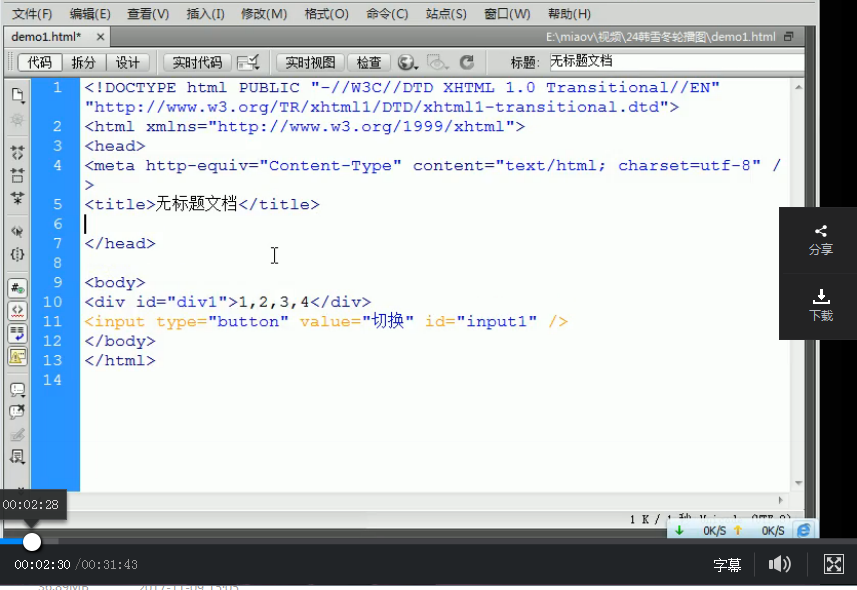Click the <head> tag on line 3
The image size is (857, 590).
(115, 146)
